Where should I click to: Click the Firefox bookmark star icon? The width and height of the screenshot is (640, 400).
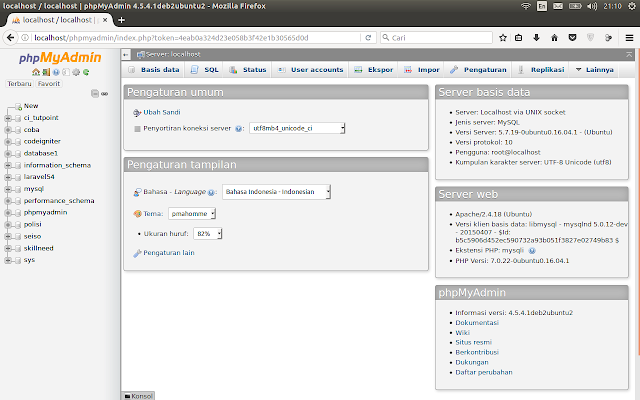(x=503, y=38)
